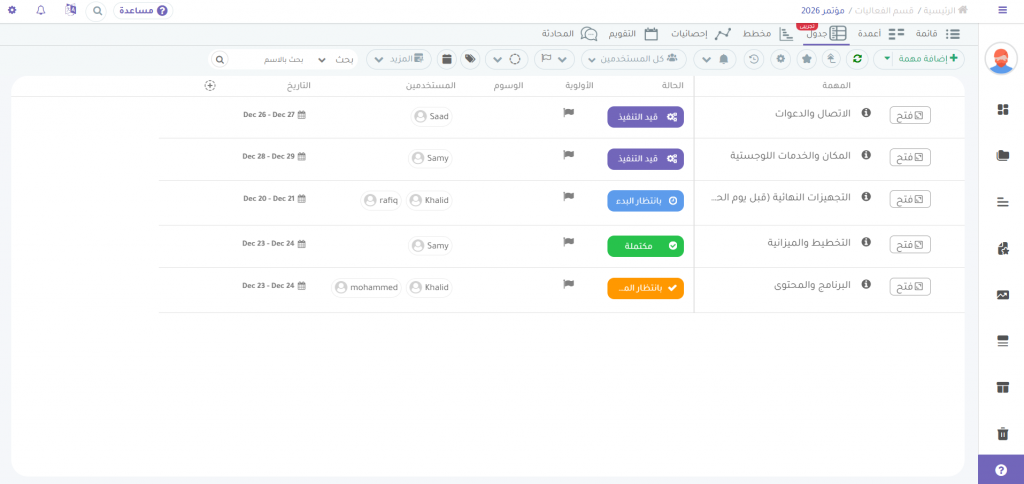Click the refresh icon in the toolbar
This screenshot has width=1024, height=484.
click(x=857, y=59)
